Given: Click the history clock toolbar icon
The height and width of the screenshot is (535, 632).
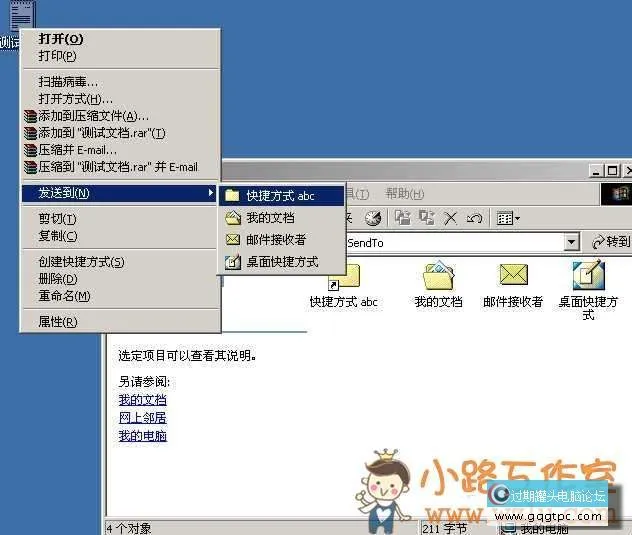Looking at the screenshot, I should [x=373, y=218].
